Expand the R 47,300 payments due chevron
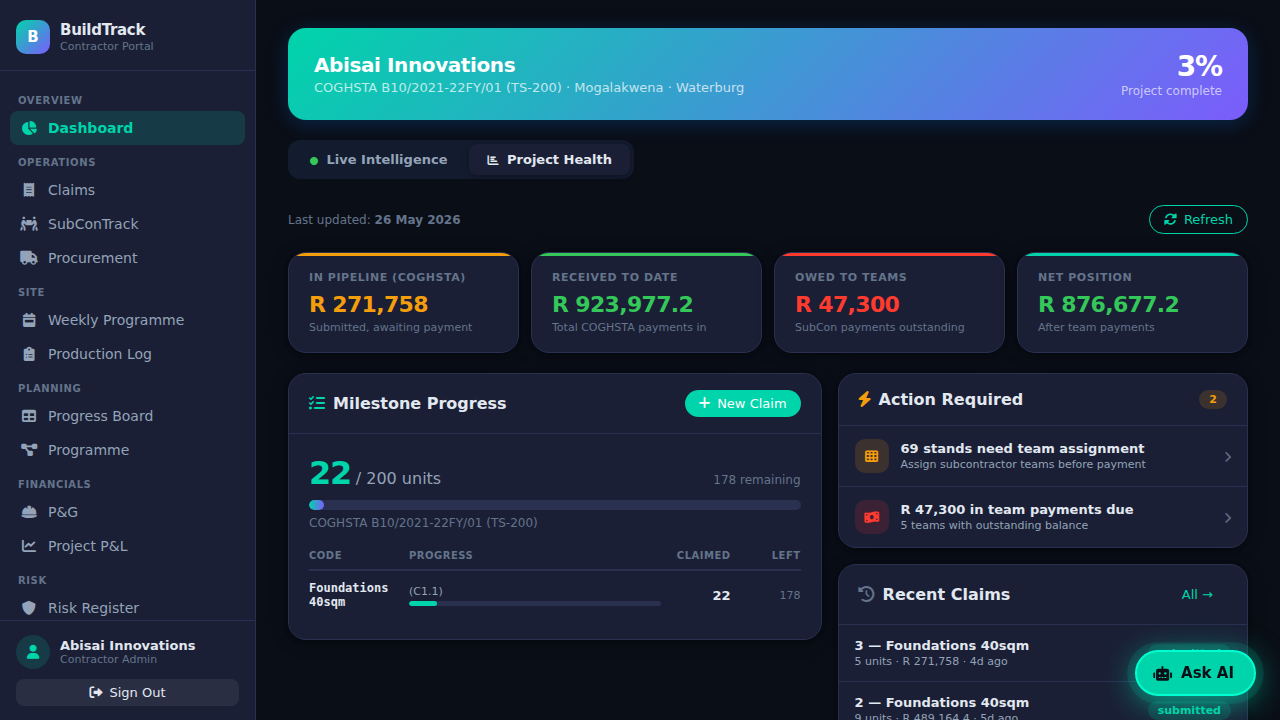 pos(1228,517)
